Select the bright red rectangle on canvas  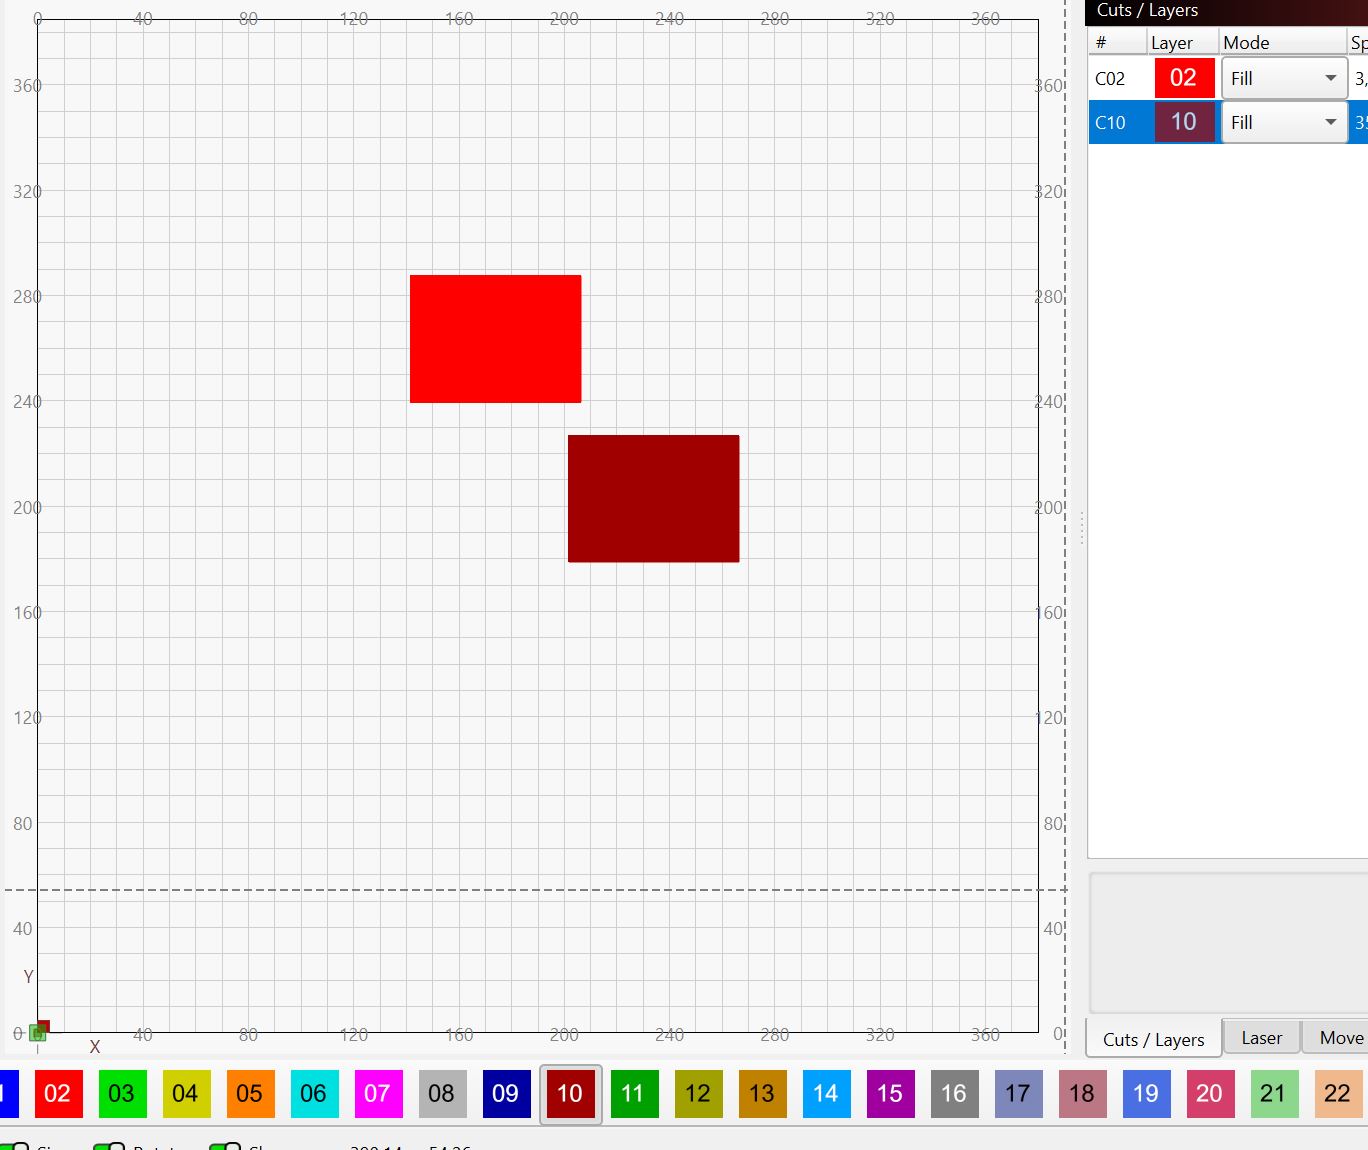[495, 339]
